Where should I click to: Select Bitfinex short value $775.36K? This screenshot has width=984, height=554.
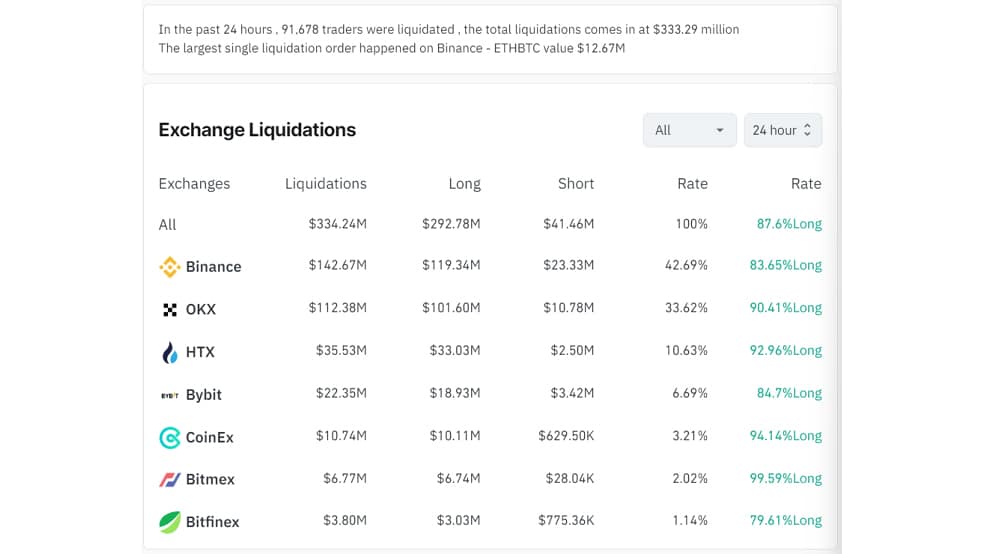point(566,521)
